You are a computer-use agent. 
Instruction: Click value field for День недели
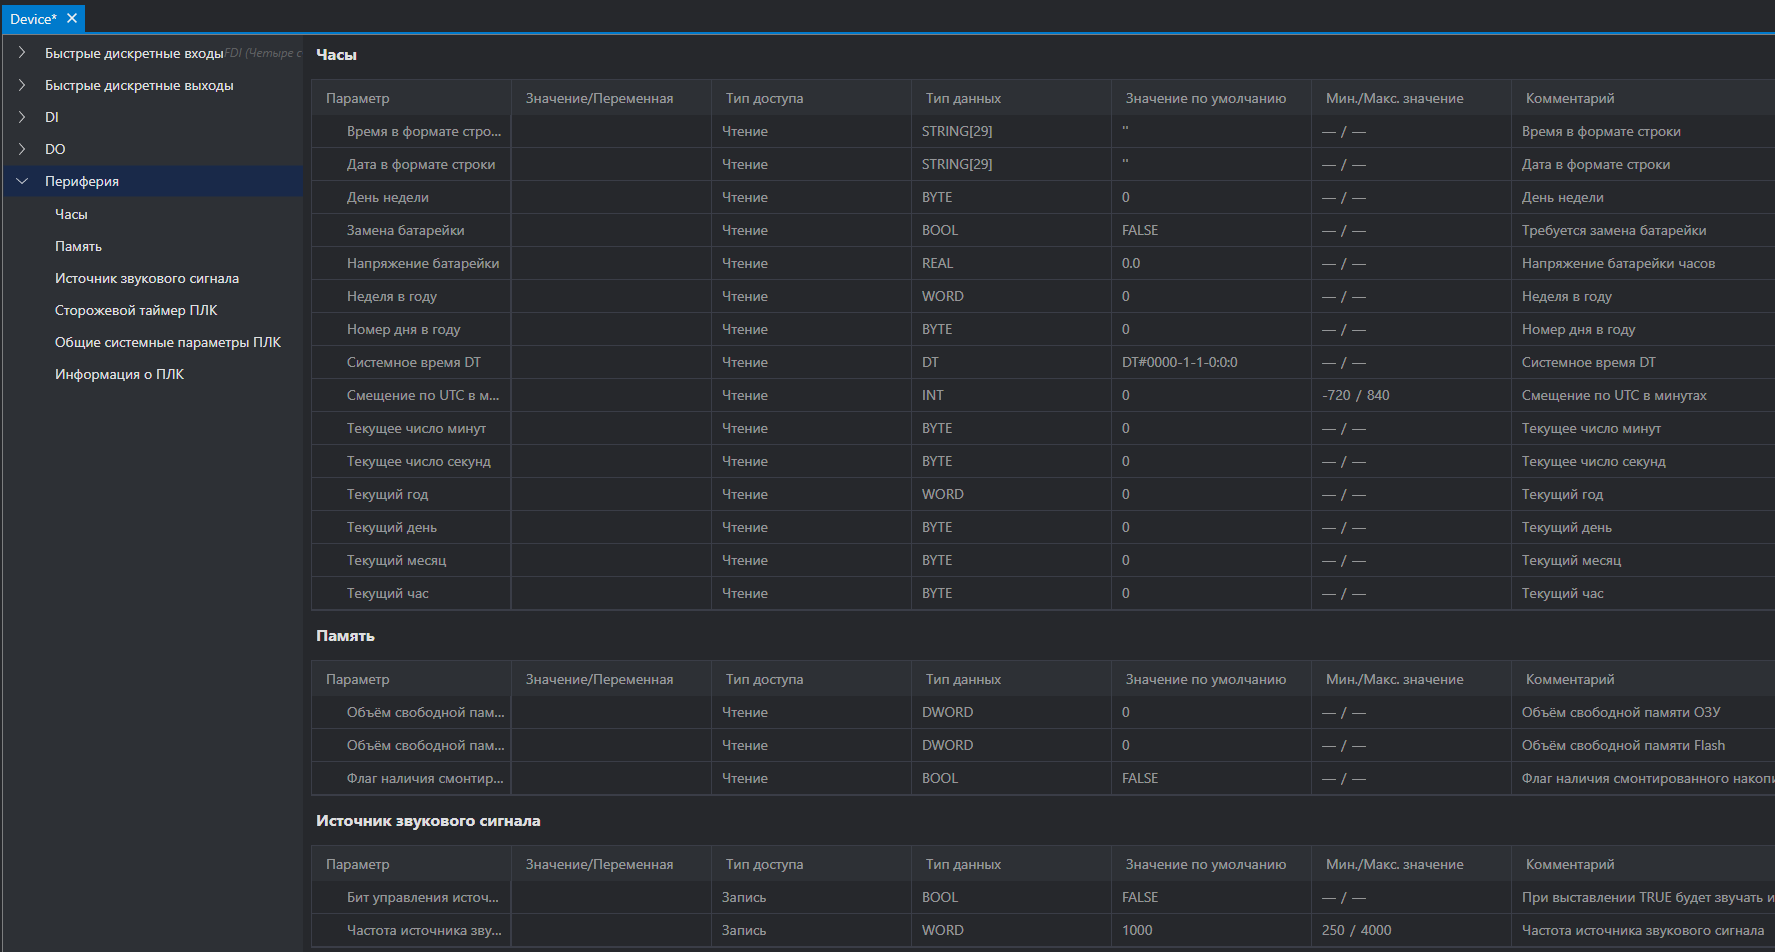[x=611, y=197]
